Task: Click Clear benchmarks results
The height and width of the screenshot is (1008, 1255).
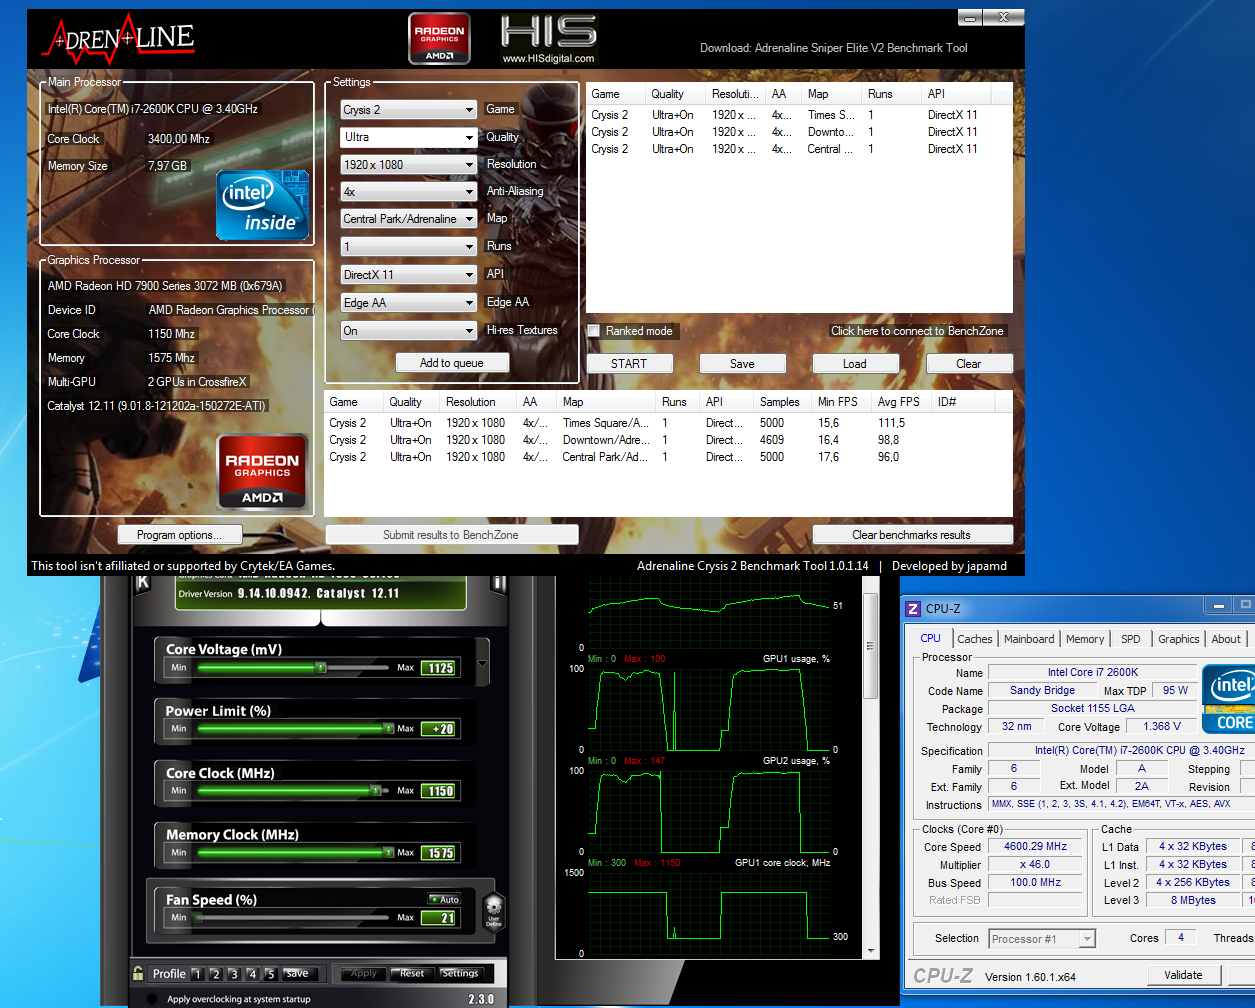Action: tap(912, 535)
